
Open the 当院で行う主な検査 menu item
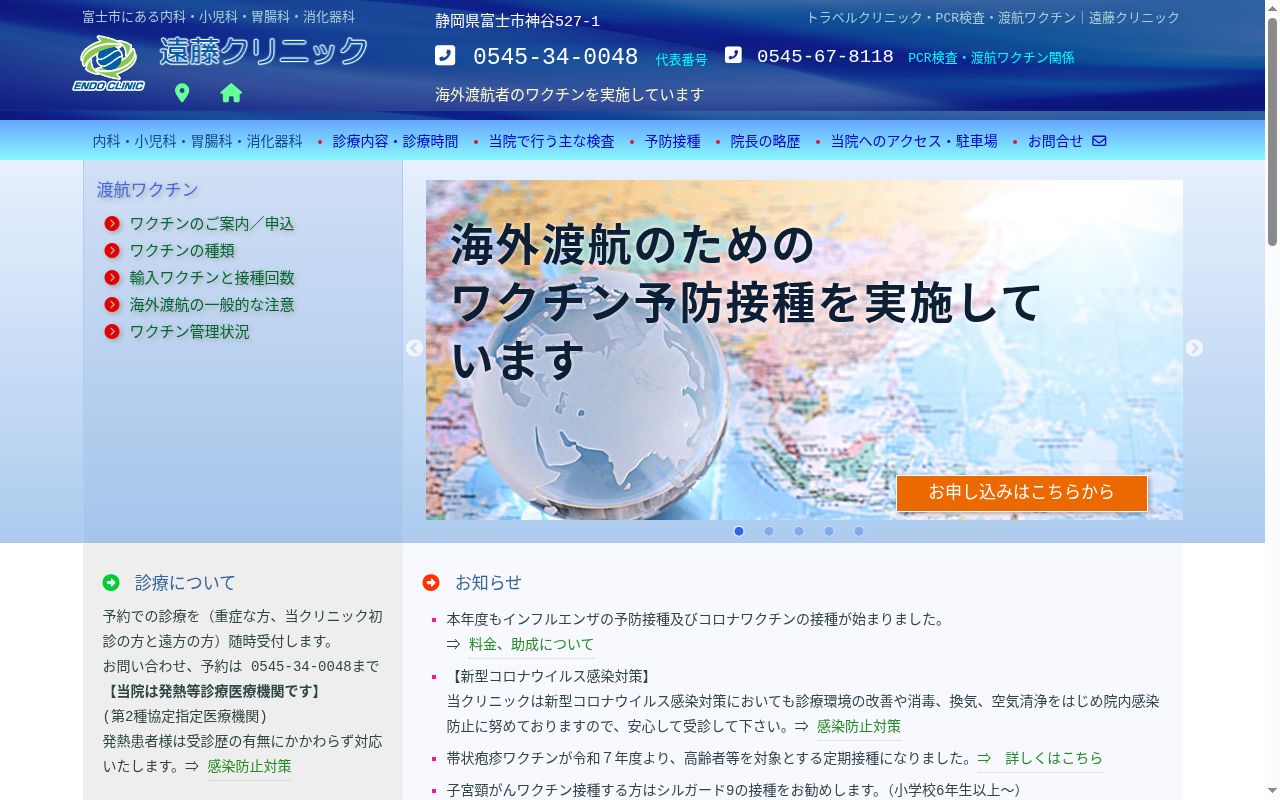tap(551, 141)
